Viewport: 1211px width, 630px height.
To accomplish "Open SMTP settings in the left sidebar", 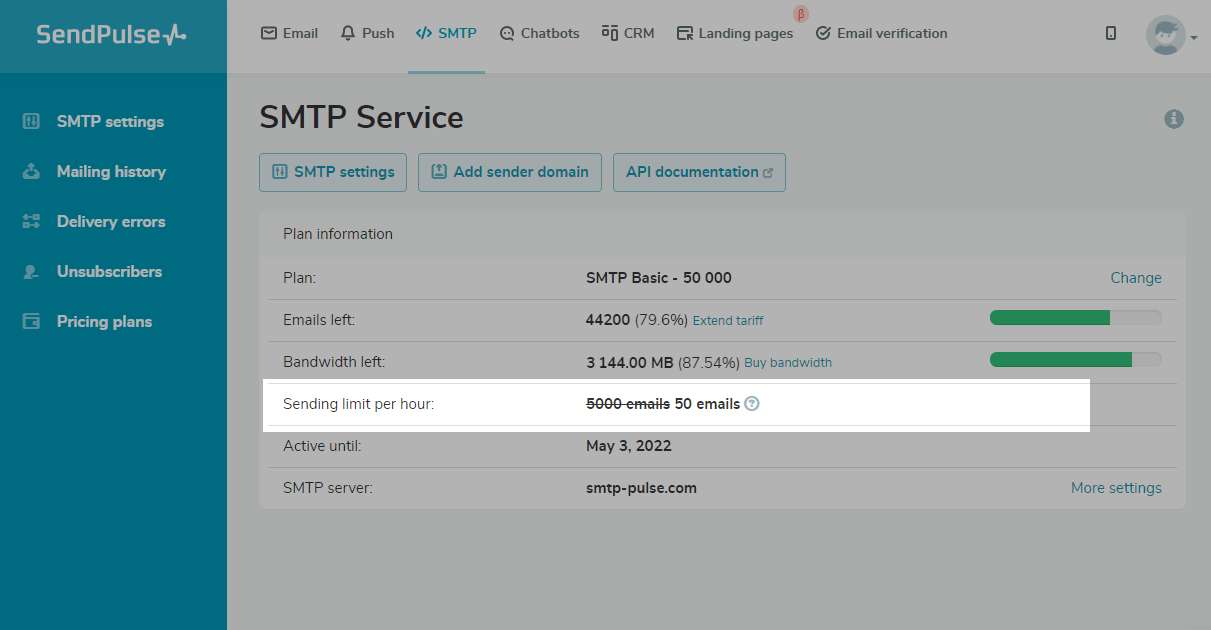I will pos(109,122).
